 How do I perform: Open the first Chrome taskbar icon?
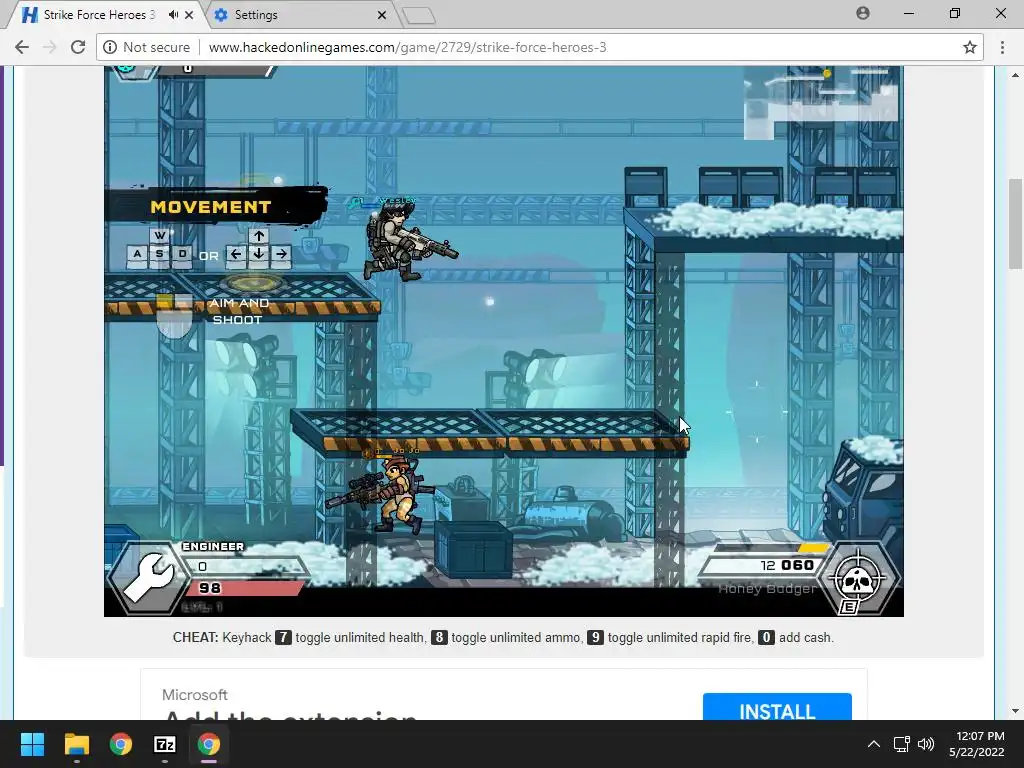point(121,744)
